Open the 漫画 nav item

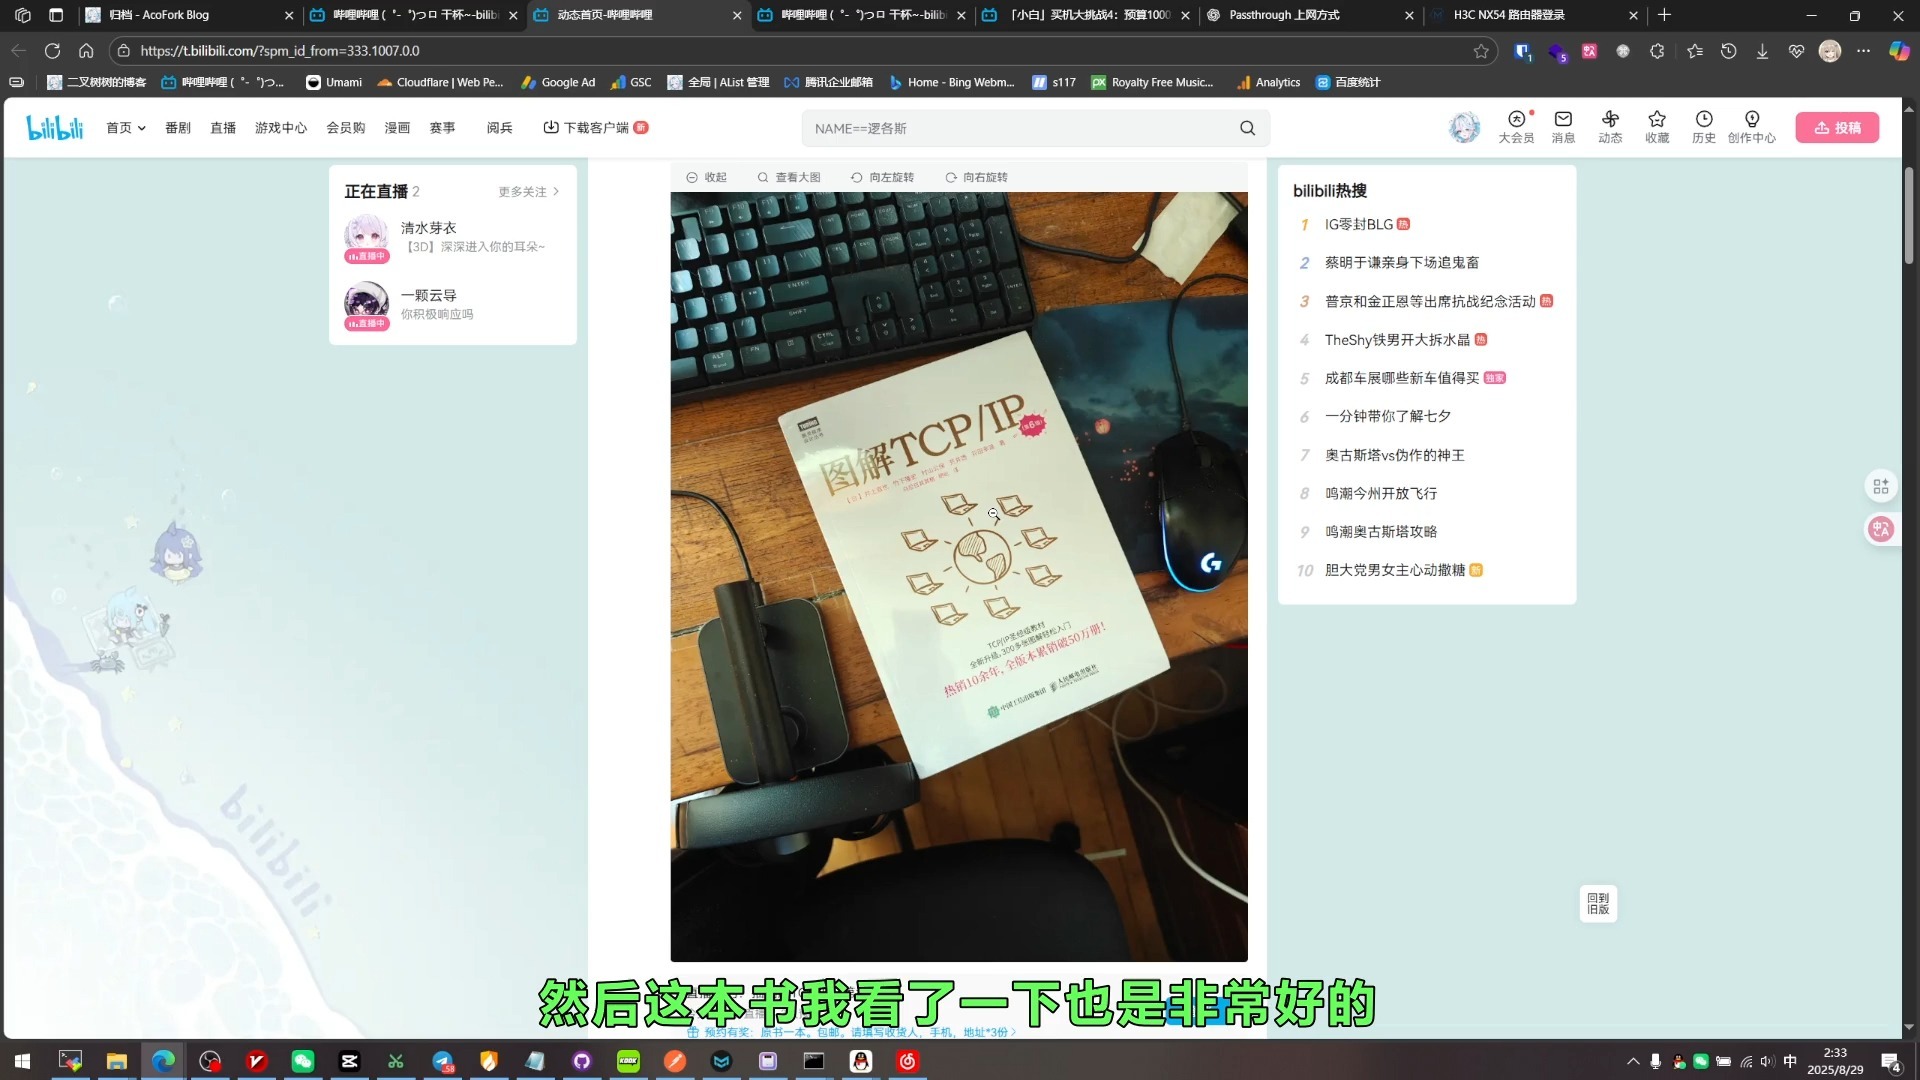coord(398,128)
